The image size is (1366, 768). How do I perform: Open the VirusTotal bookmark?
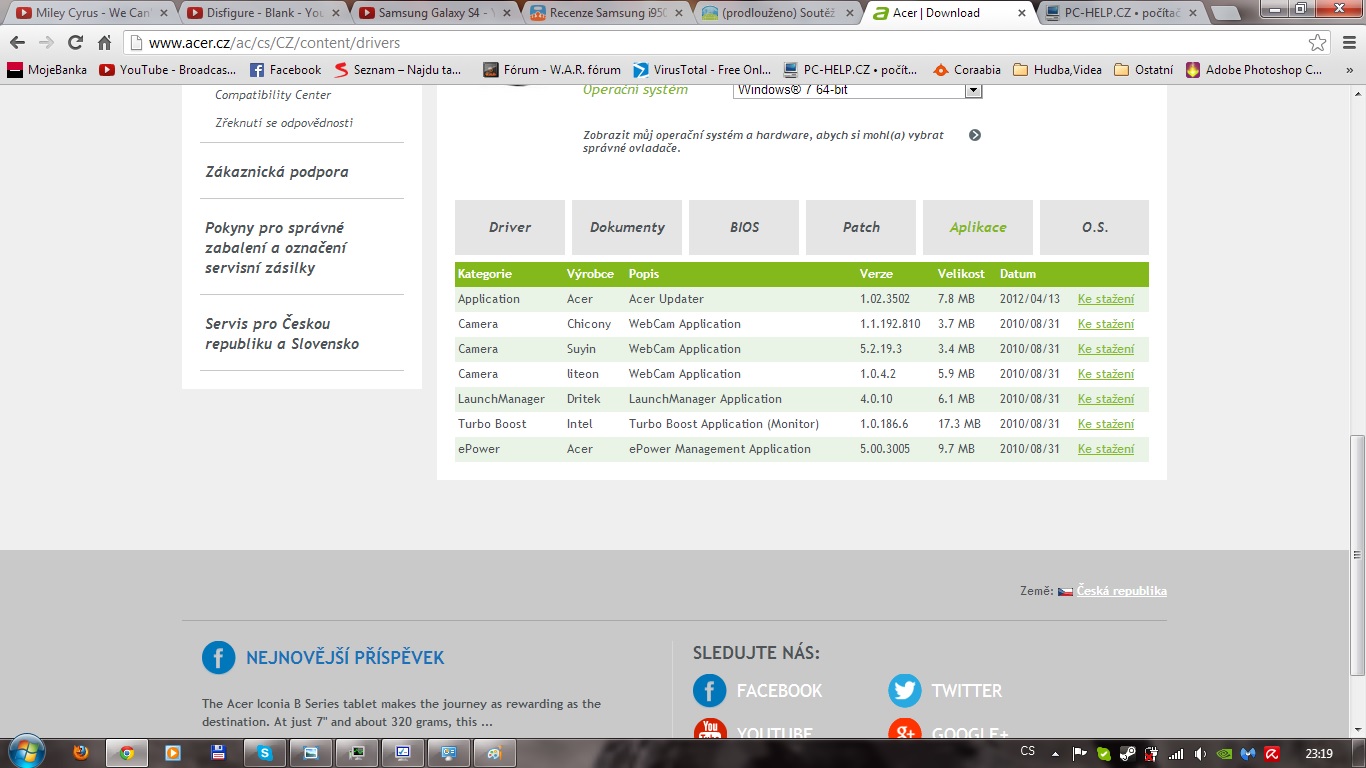point(702,70)
